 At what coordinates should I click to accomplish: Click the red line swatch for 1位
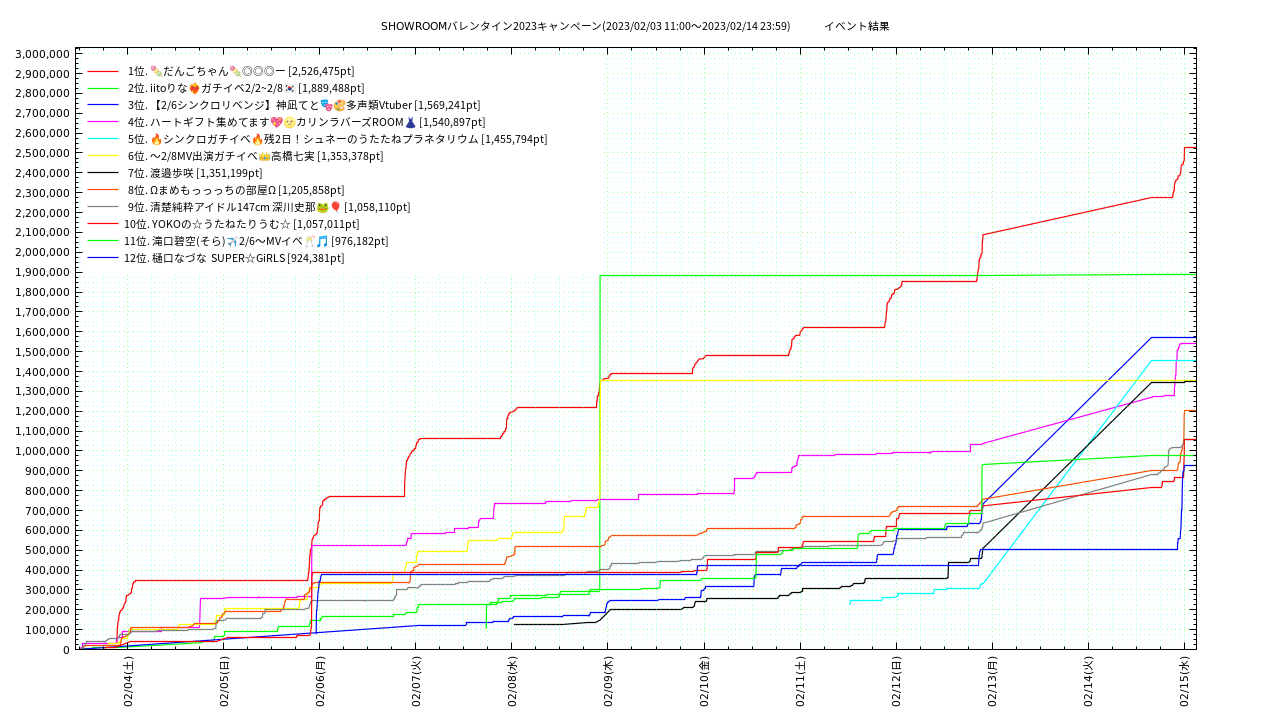click(x=103, y=71)
